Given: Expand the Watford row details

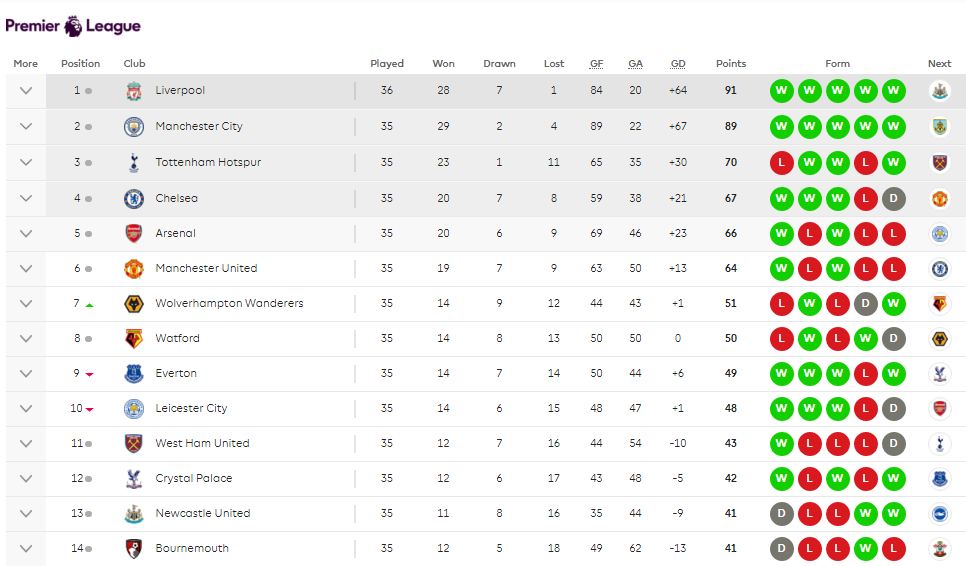Looking at the screenshot, I should pos(26,338).
